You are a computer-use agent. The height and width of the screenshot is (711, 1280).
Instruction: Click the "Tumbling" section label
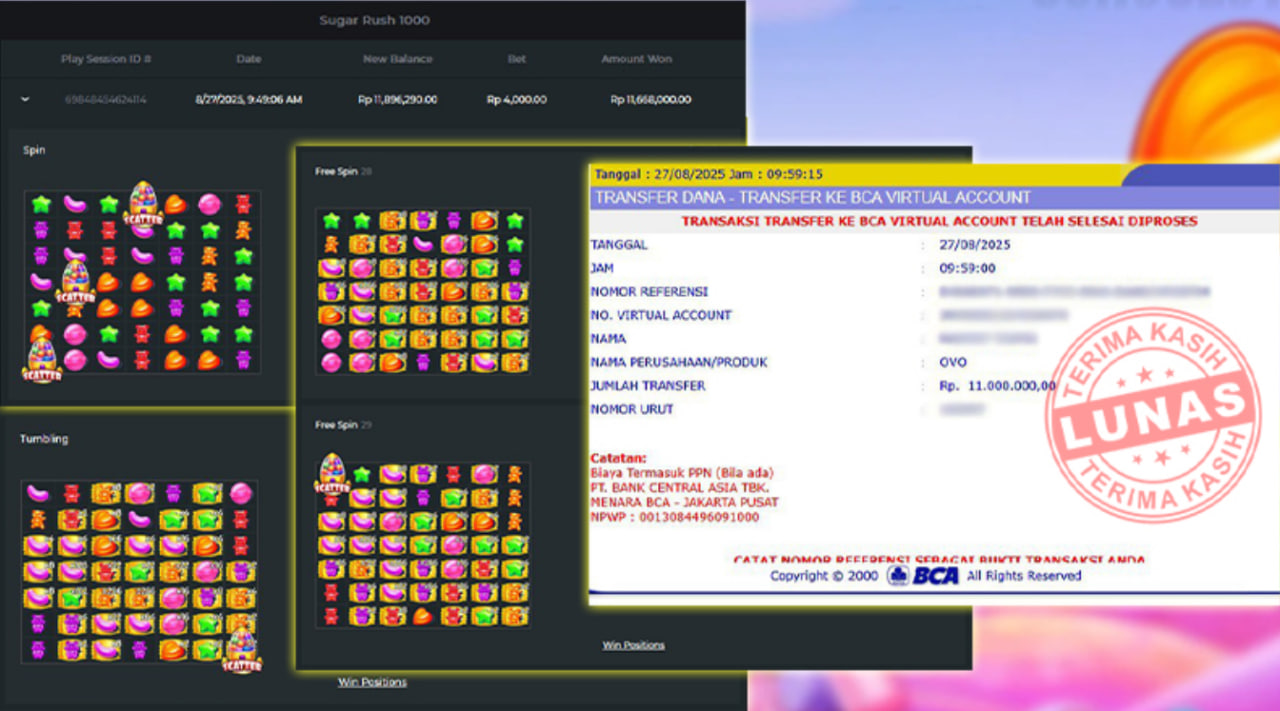(x=44, y=439)
